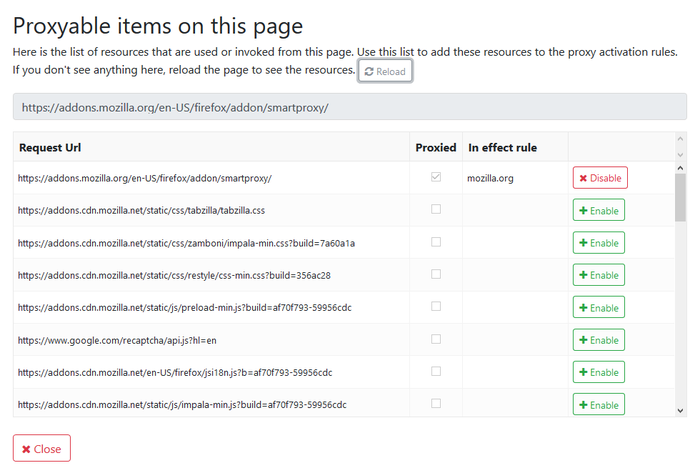Enable proxy for preload-min.js resource
700x468 pixels.
point(598,307)
